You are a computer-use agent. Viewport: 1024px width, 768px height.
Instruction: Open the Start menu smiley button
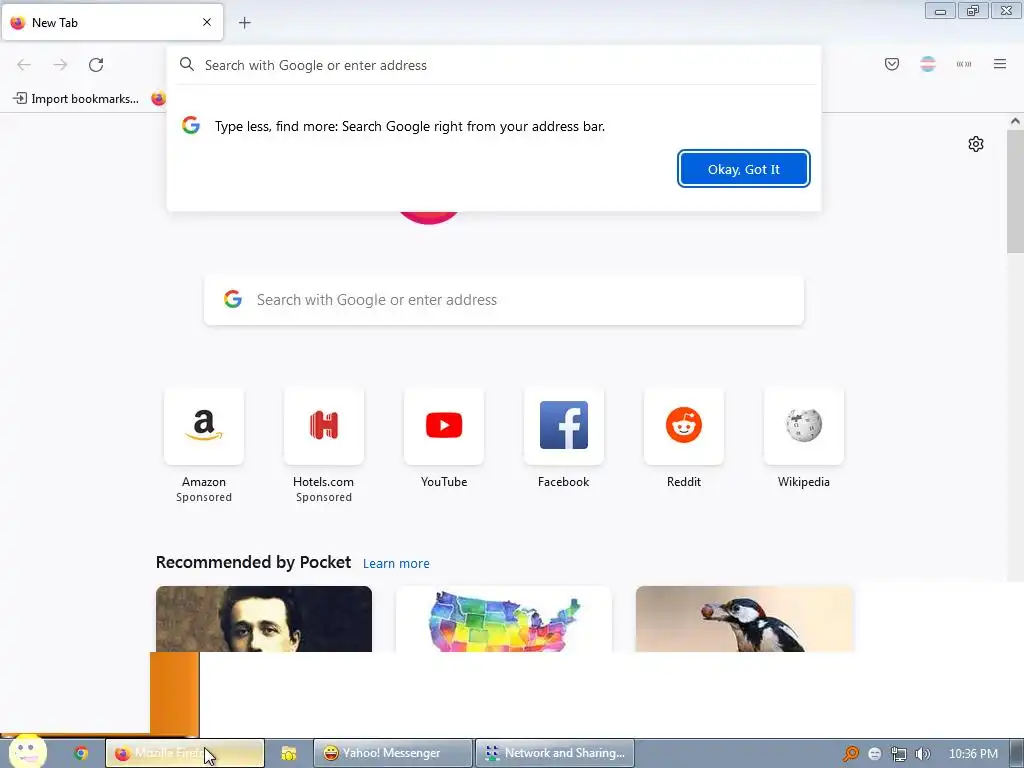[x=27, y=751]
